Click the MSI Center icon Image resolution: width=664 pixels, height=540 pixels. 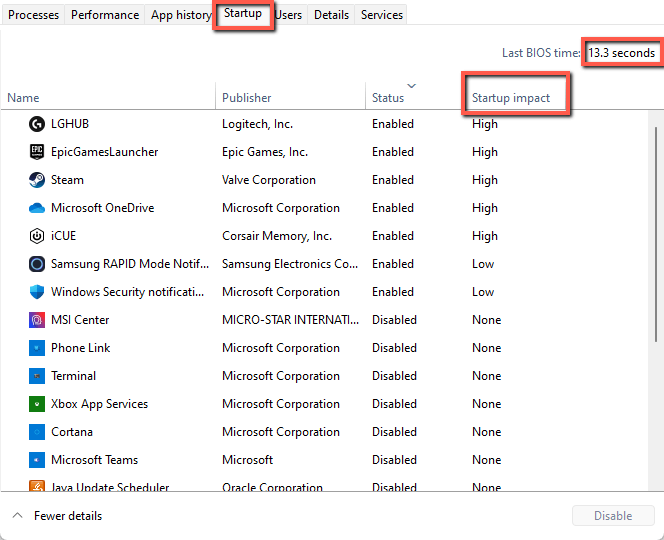tap(37, 320)
